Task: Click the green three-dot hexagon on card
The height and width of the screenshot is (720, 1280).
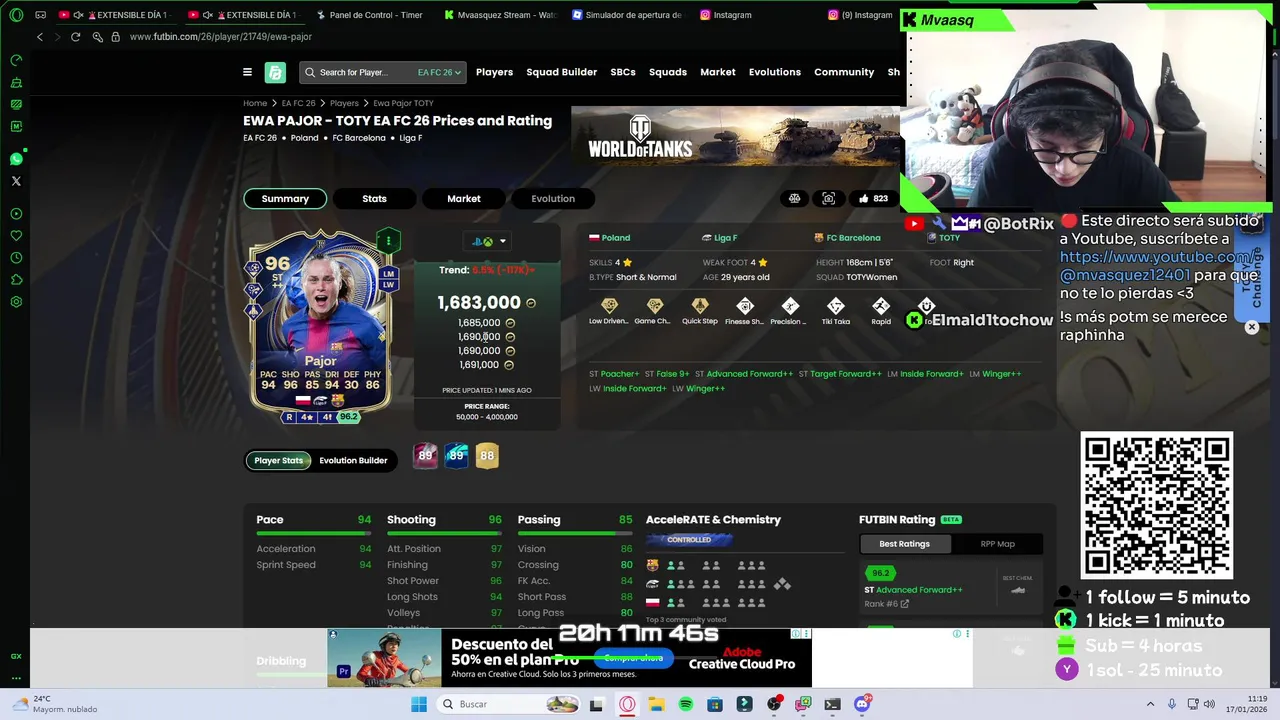Action: pyautogui.click(x=388, y=240)
